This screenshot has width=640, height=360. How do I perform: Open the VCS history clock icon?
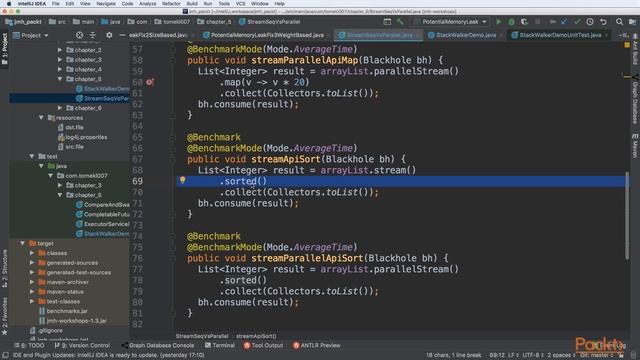point(590,22)
